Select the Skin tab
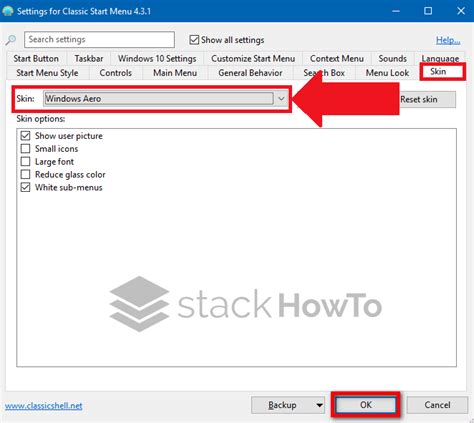 coord(442,72)
